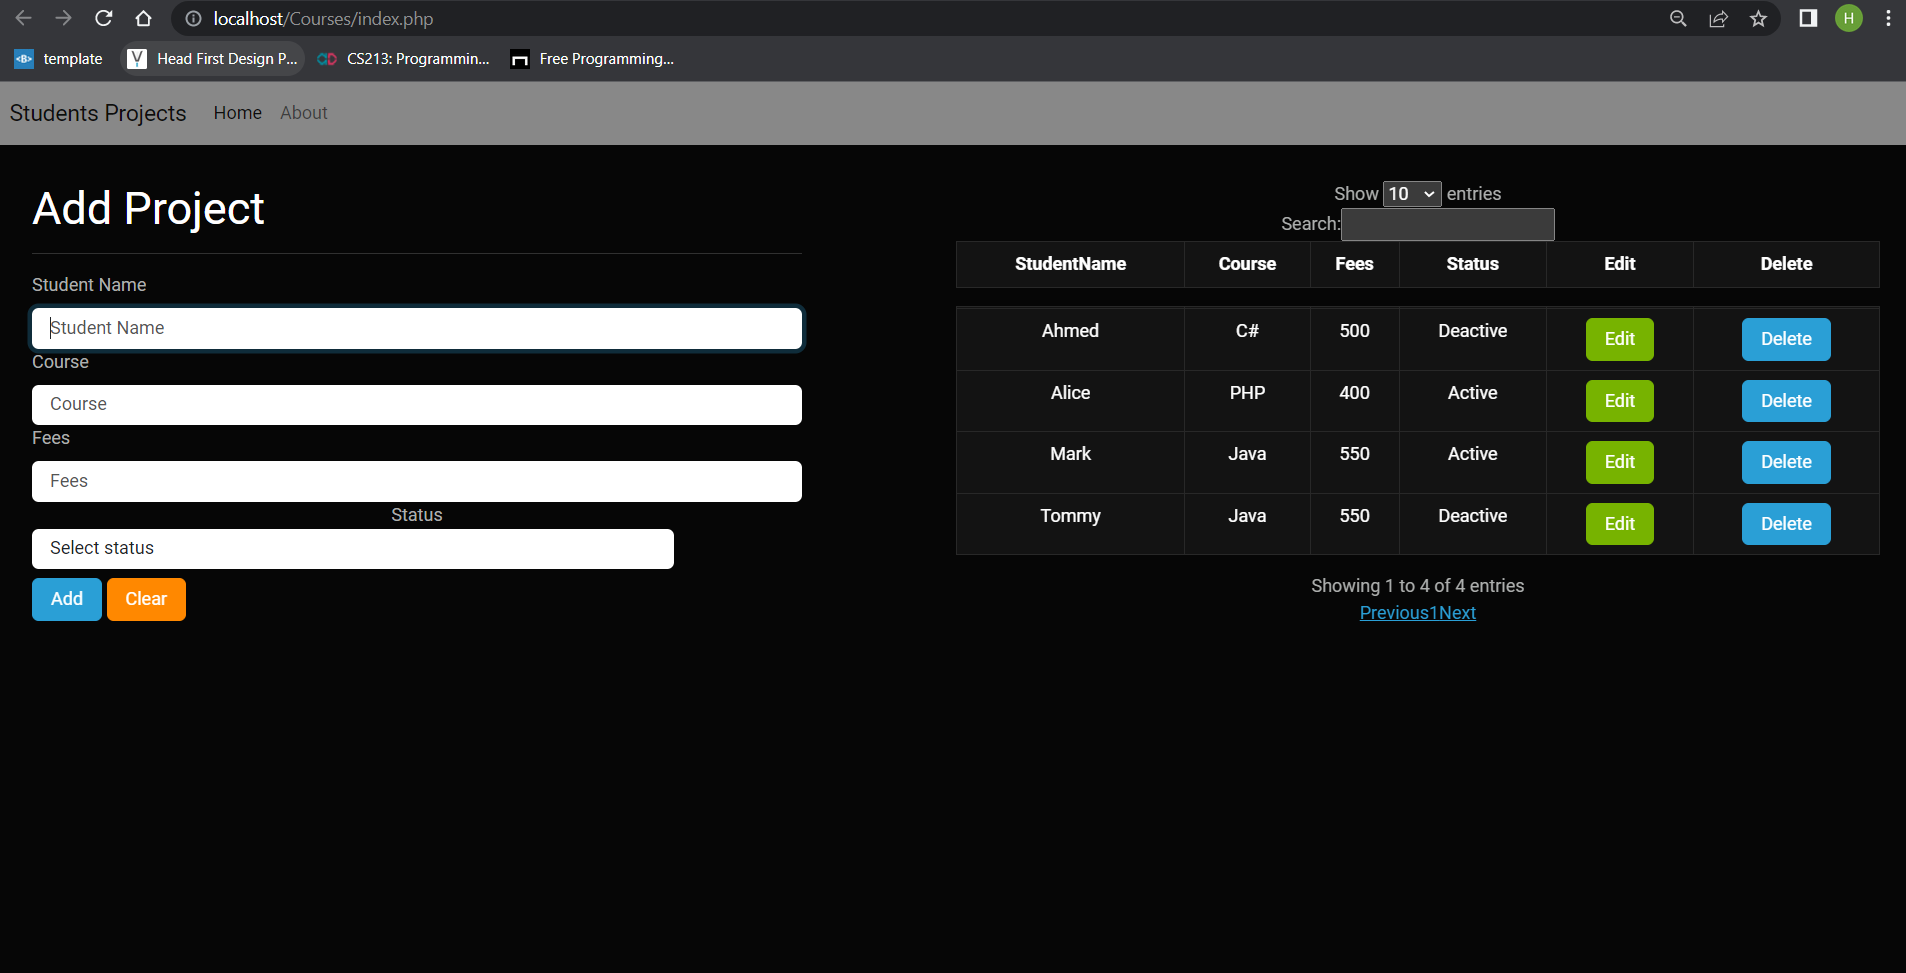Click Edit for Alice's PHP course
1906x973 pixels.
click(x=1618, y=400)
